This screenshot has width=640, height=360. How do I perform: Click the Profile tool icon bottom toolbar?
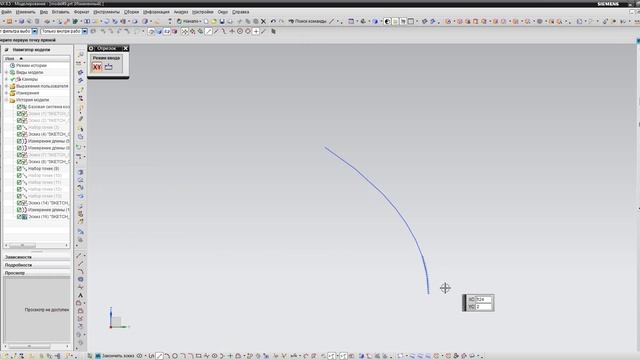click(x=151, y=356)
